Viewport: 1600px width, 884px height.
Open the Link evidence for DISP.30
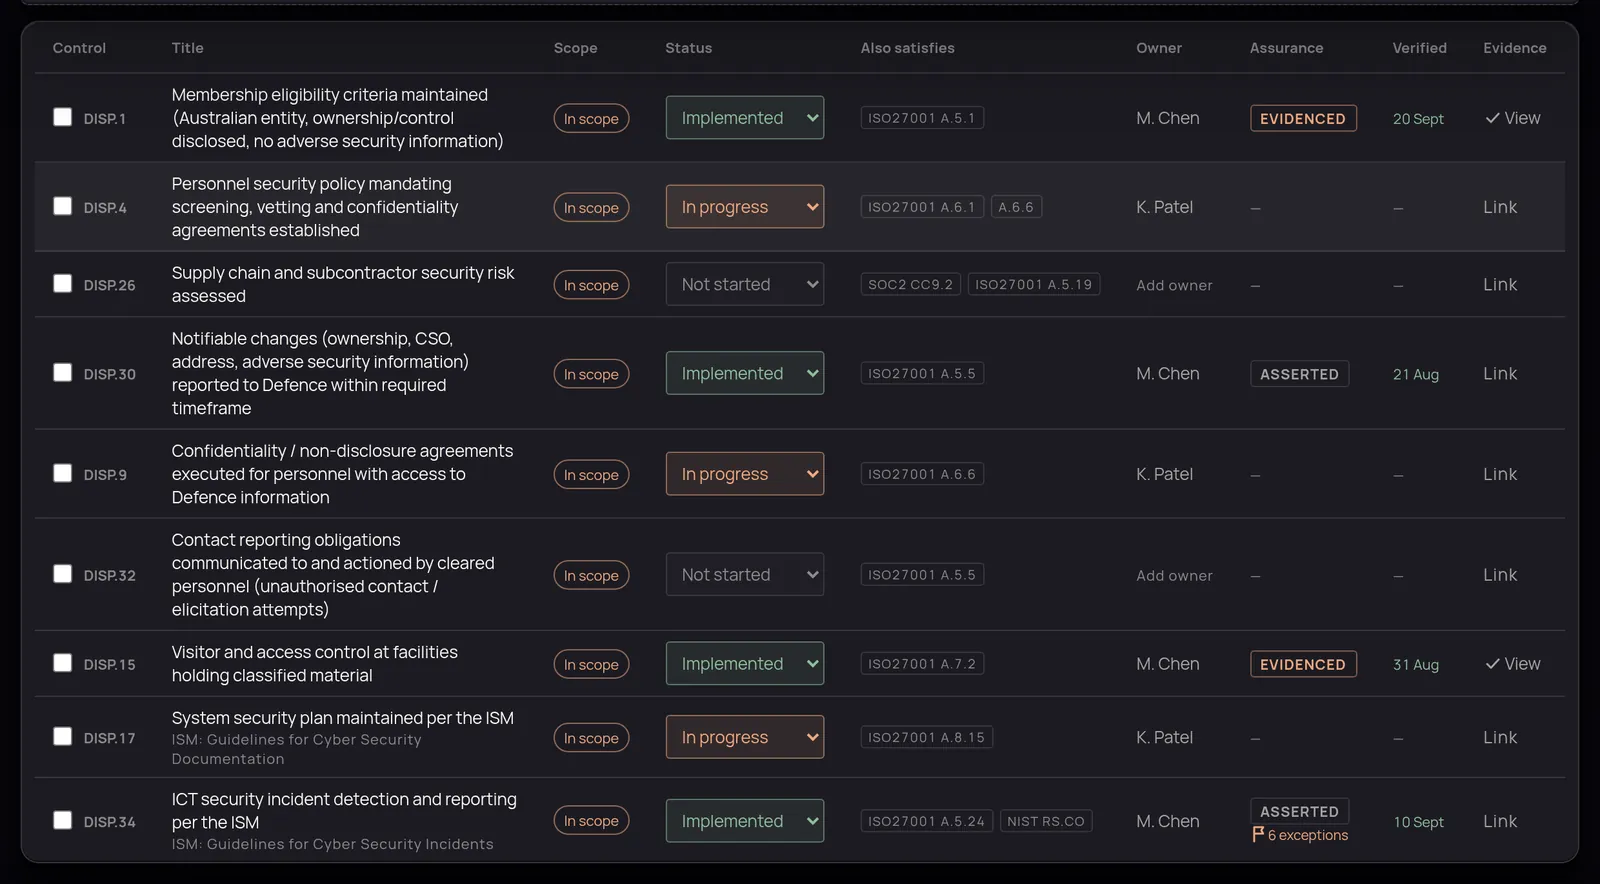(1500, 373)
